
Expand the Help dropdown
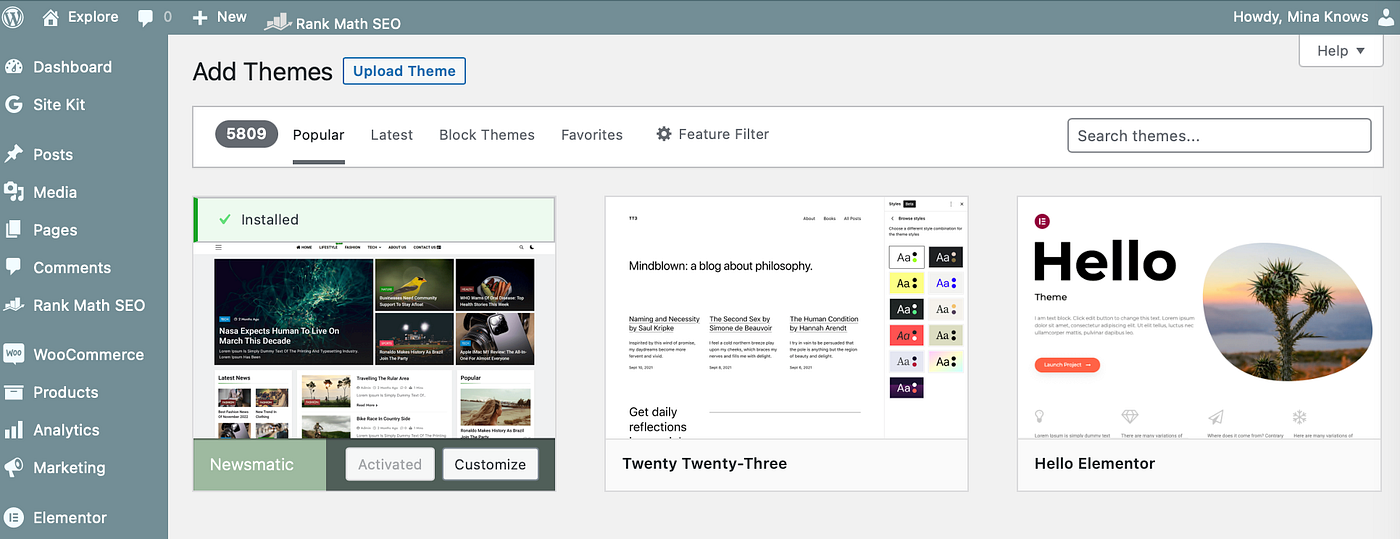pos(1341,51)
